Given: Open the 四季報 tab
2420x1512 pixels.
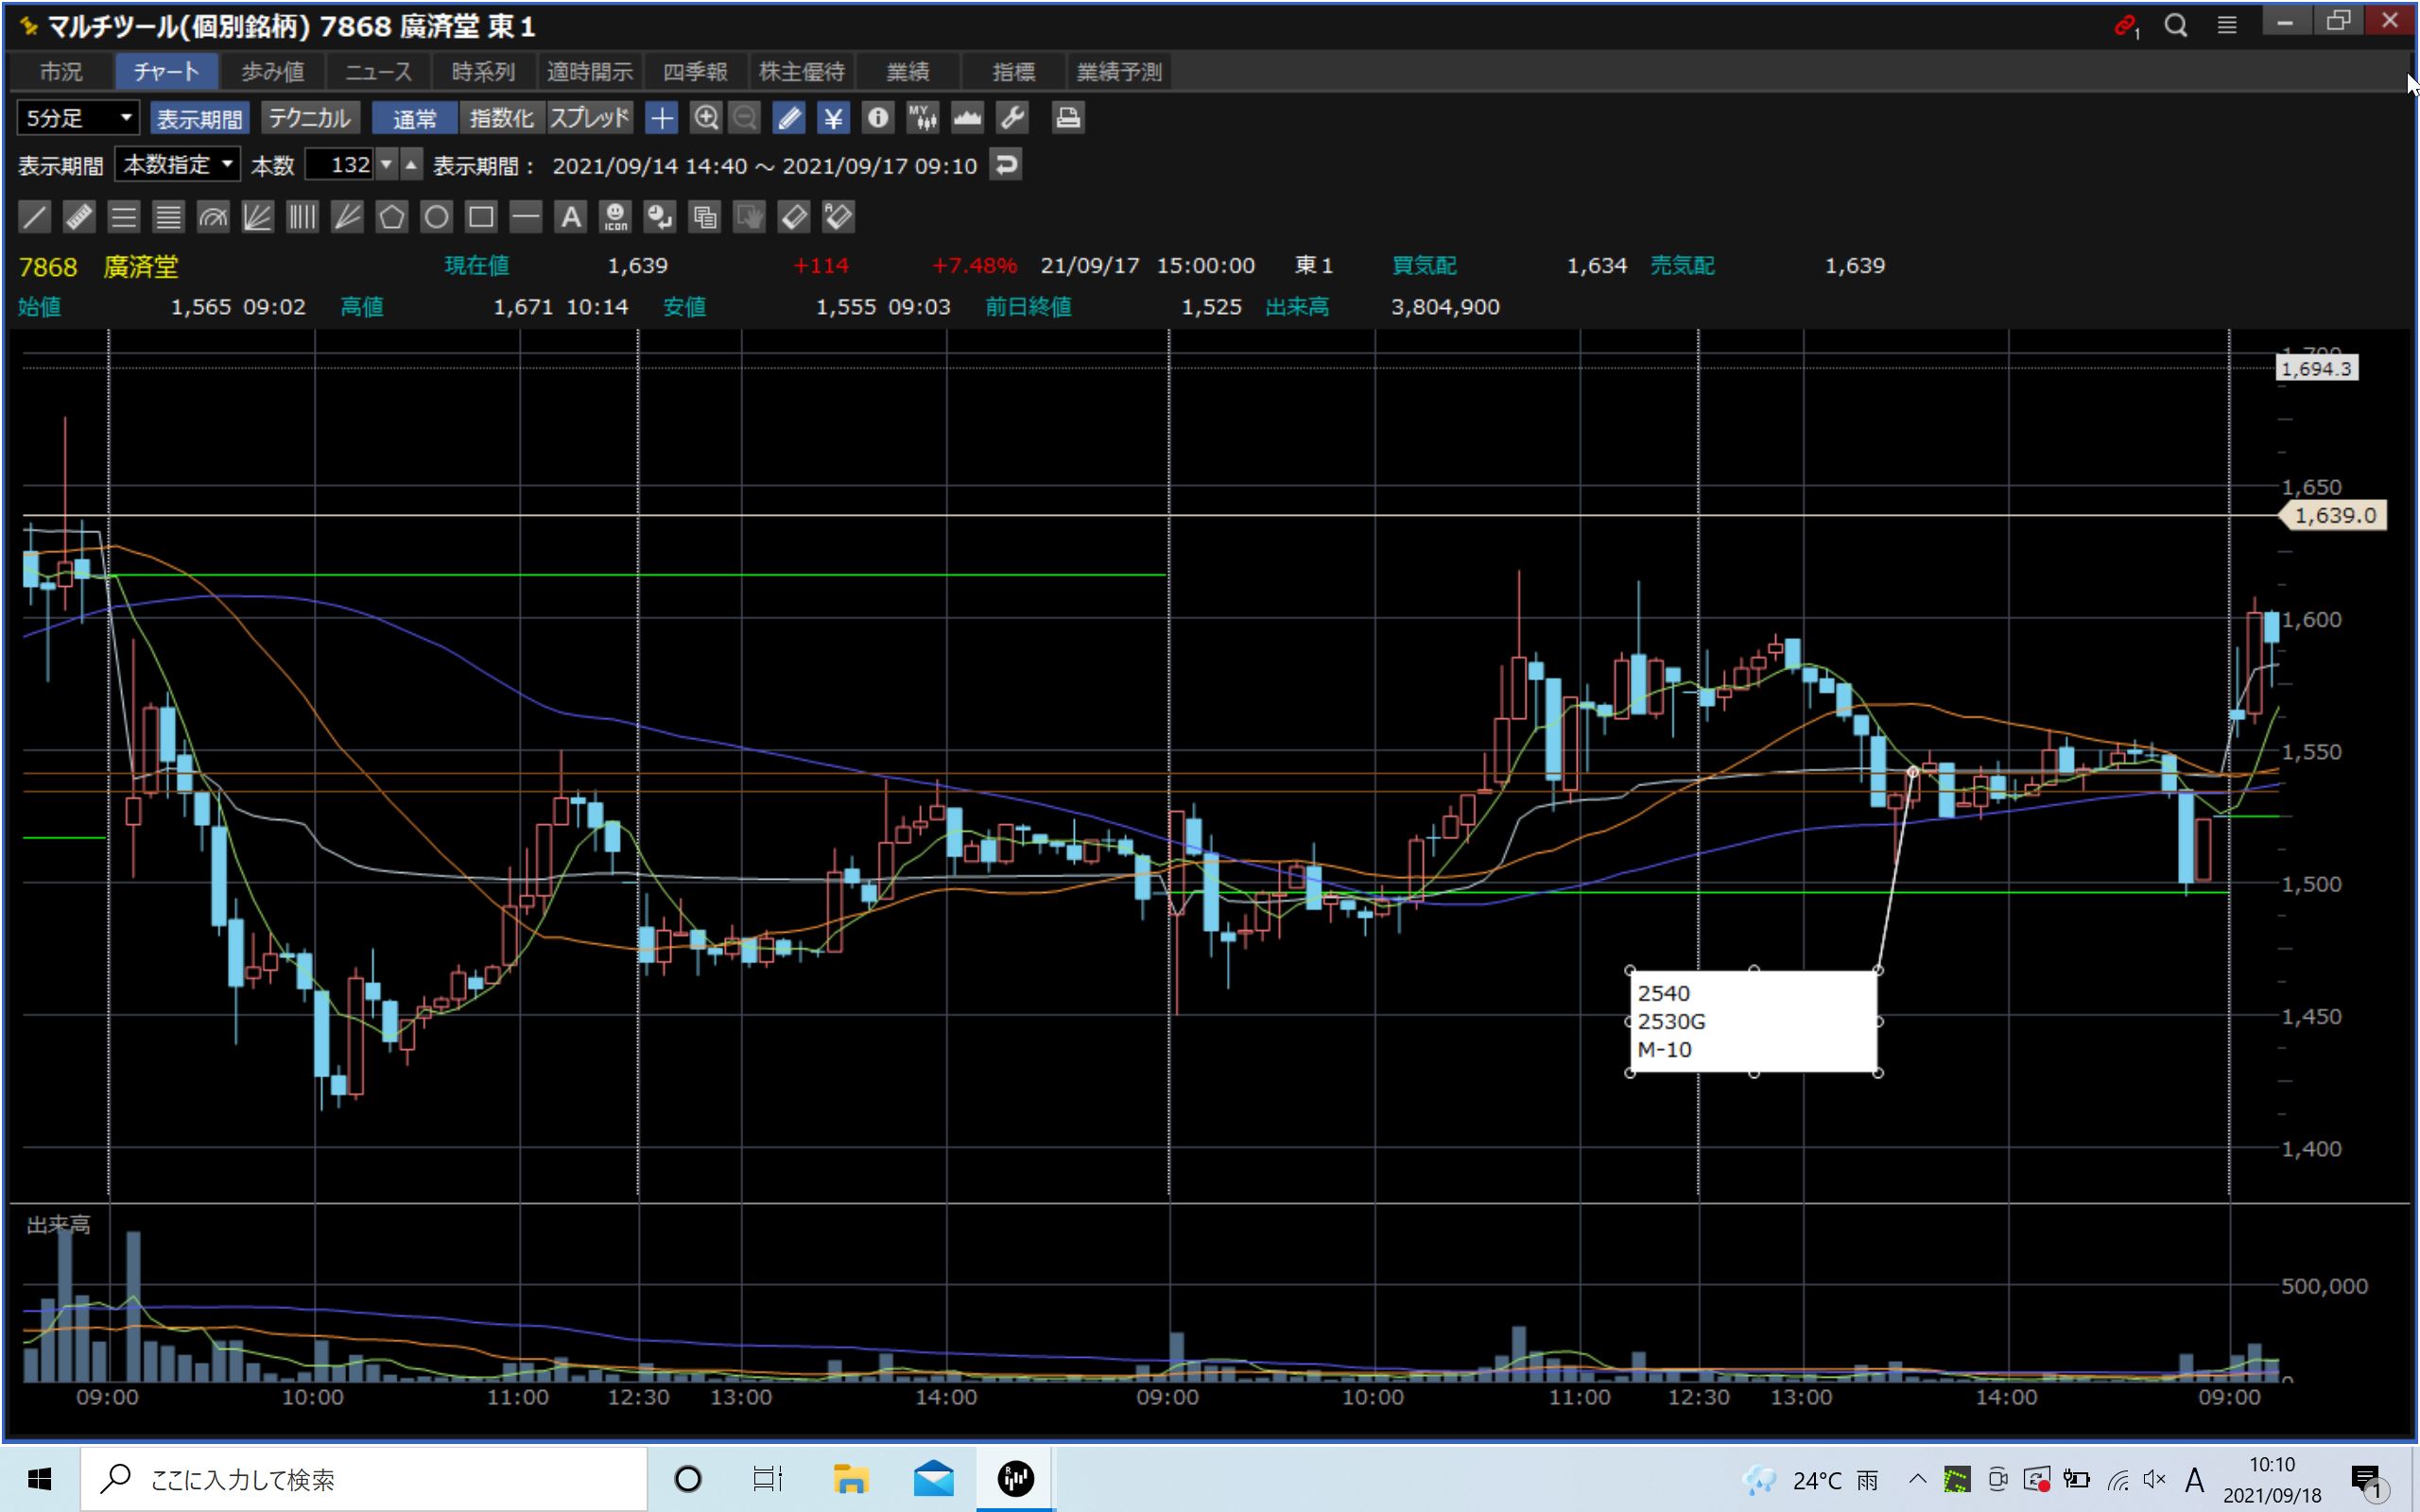Looking at the screenshot, I should click(x=695, y=72).
